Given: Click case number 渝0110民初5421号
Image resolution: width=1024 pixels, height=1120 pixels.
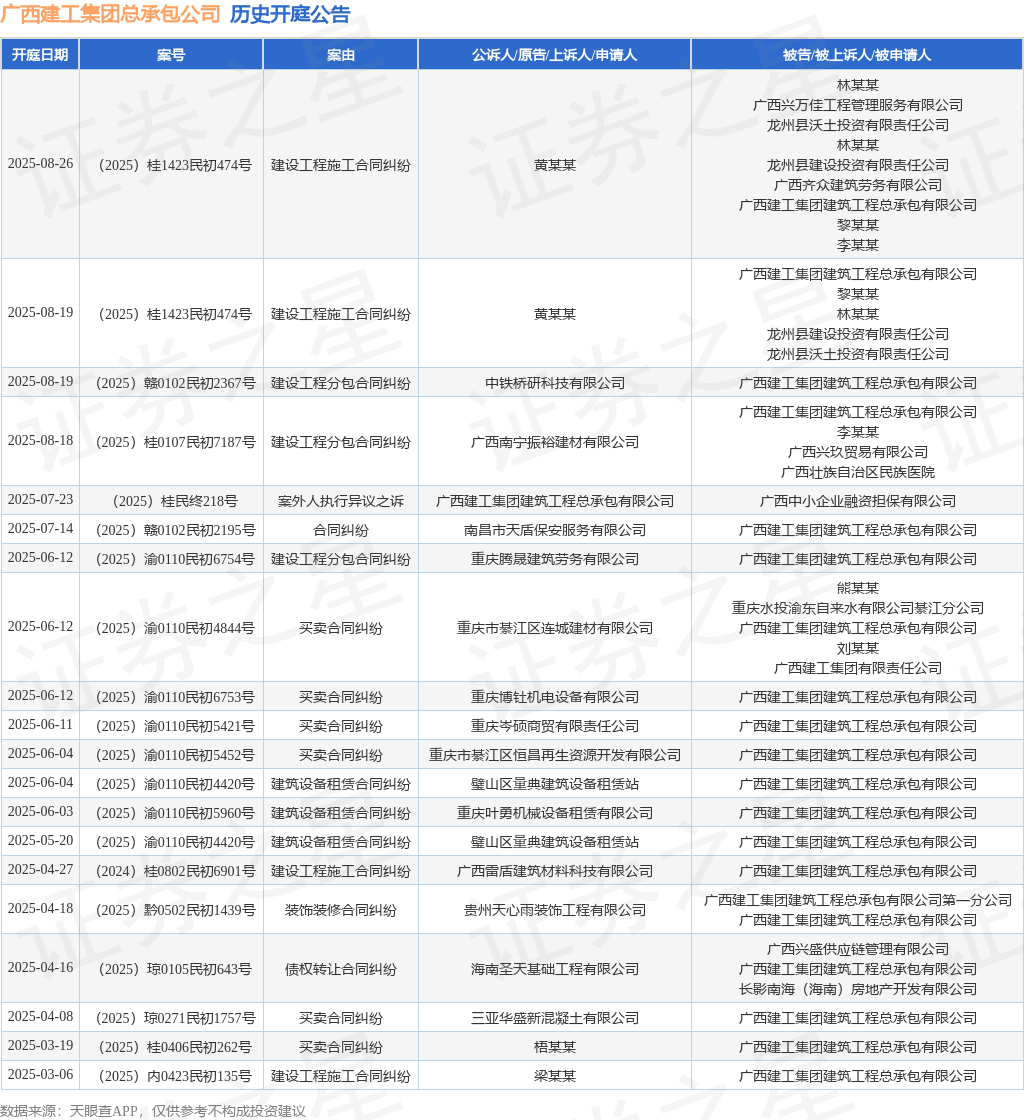Looking at the screenshot, I should pyautogui.click(x=176, y=726).
